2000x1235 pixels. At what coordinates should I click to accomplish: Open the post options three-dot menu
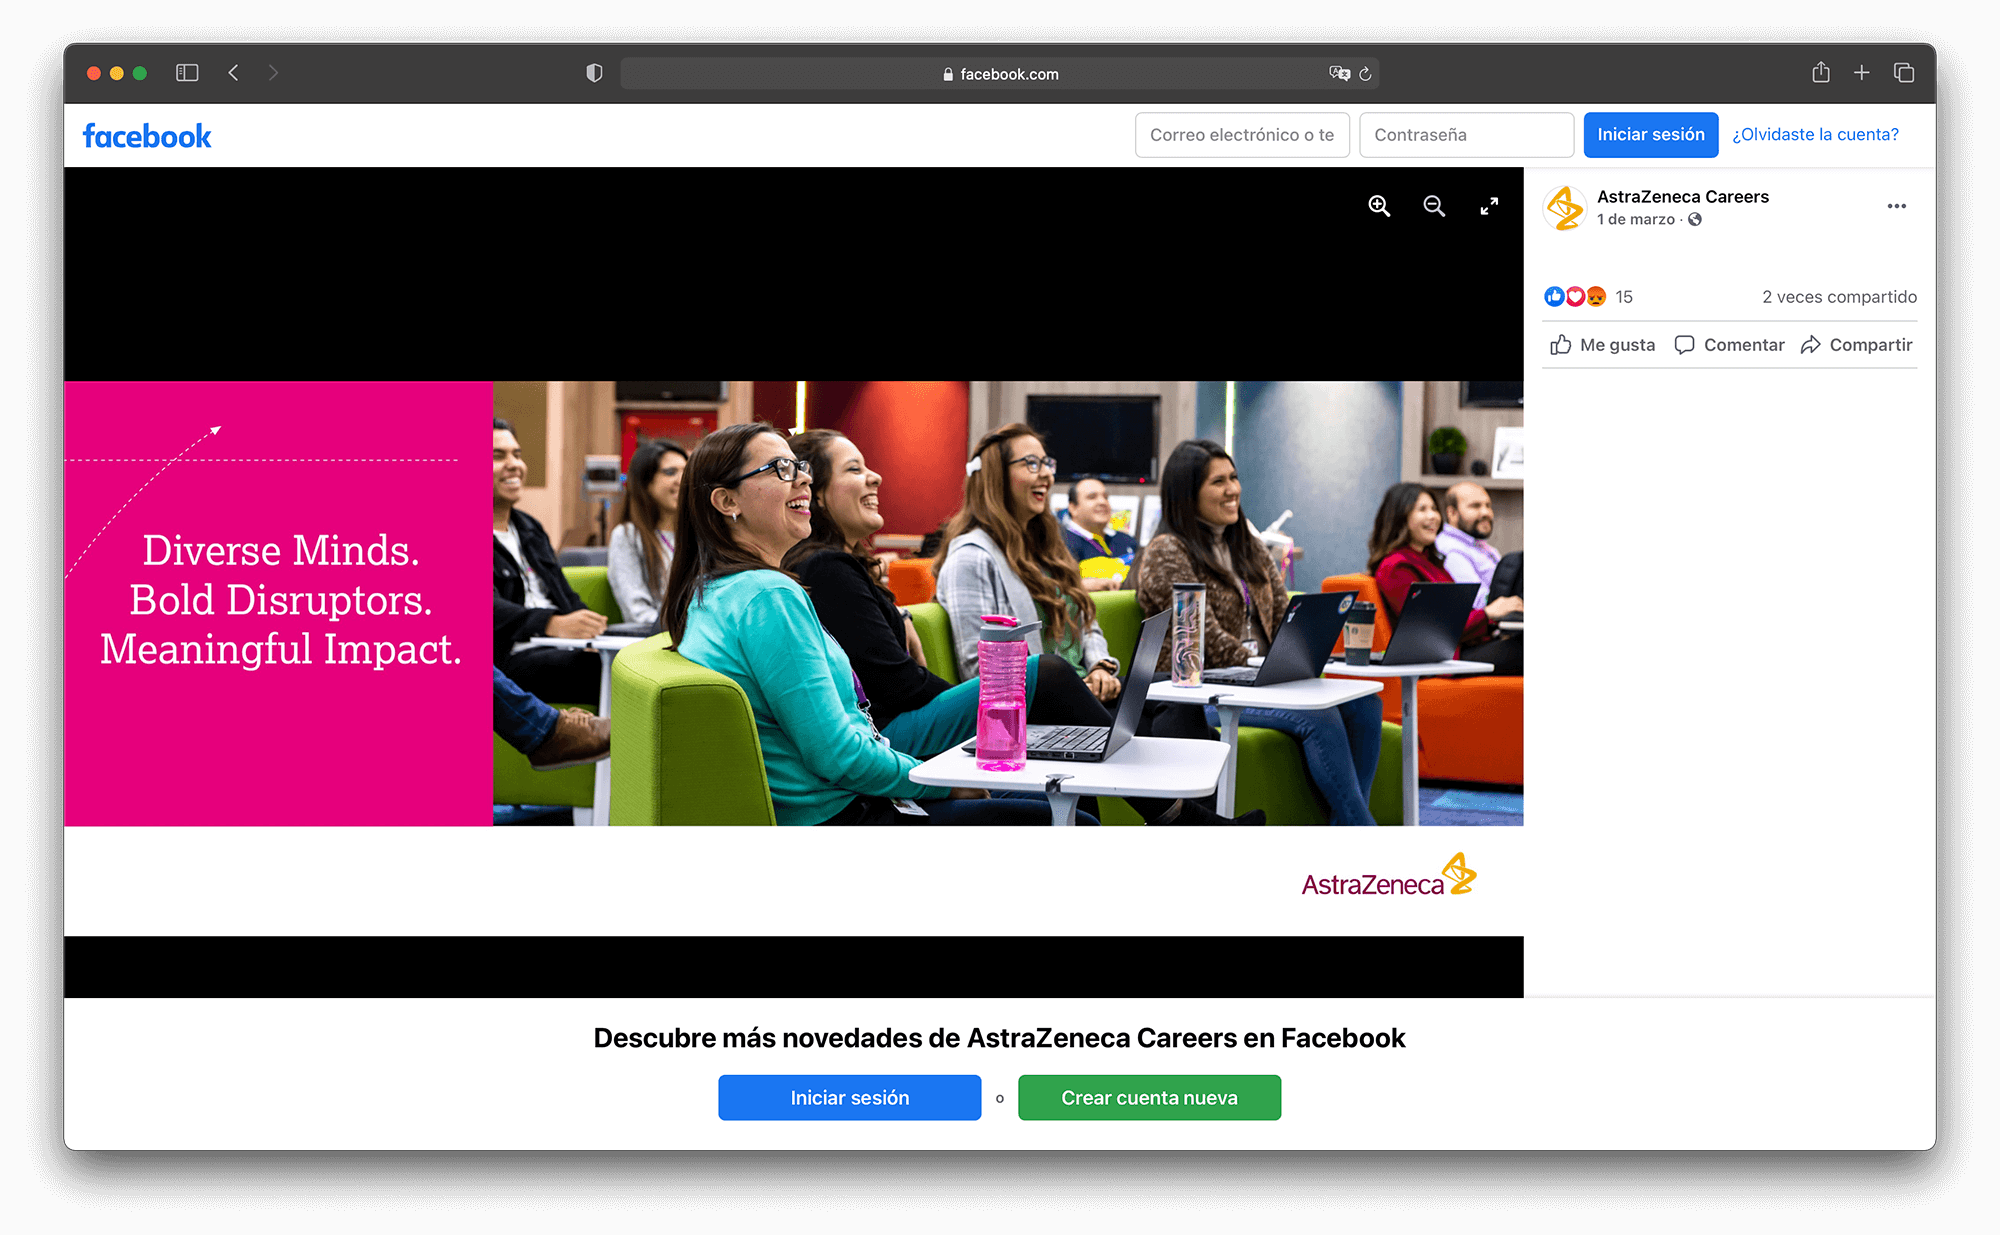click(1896, 206)
